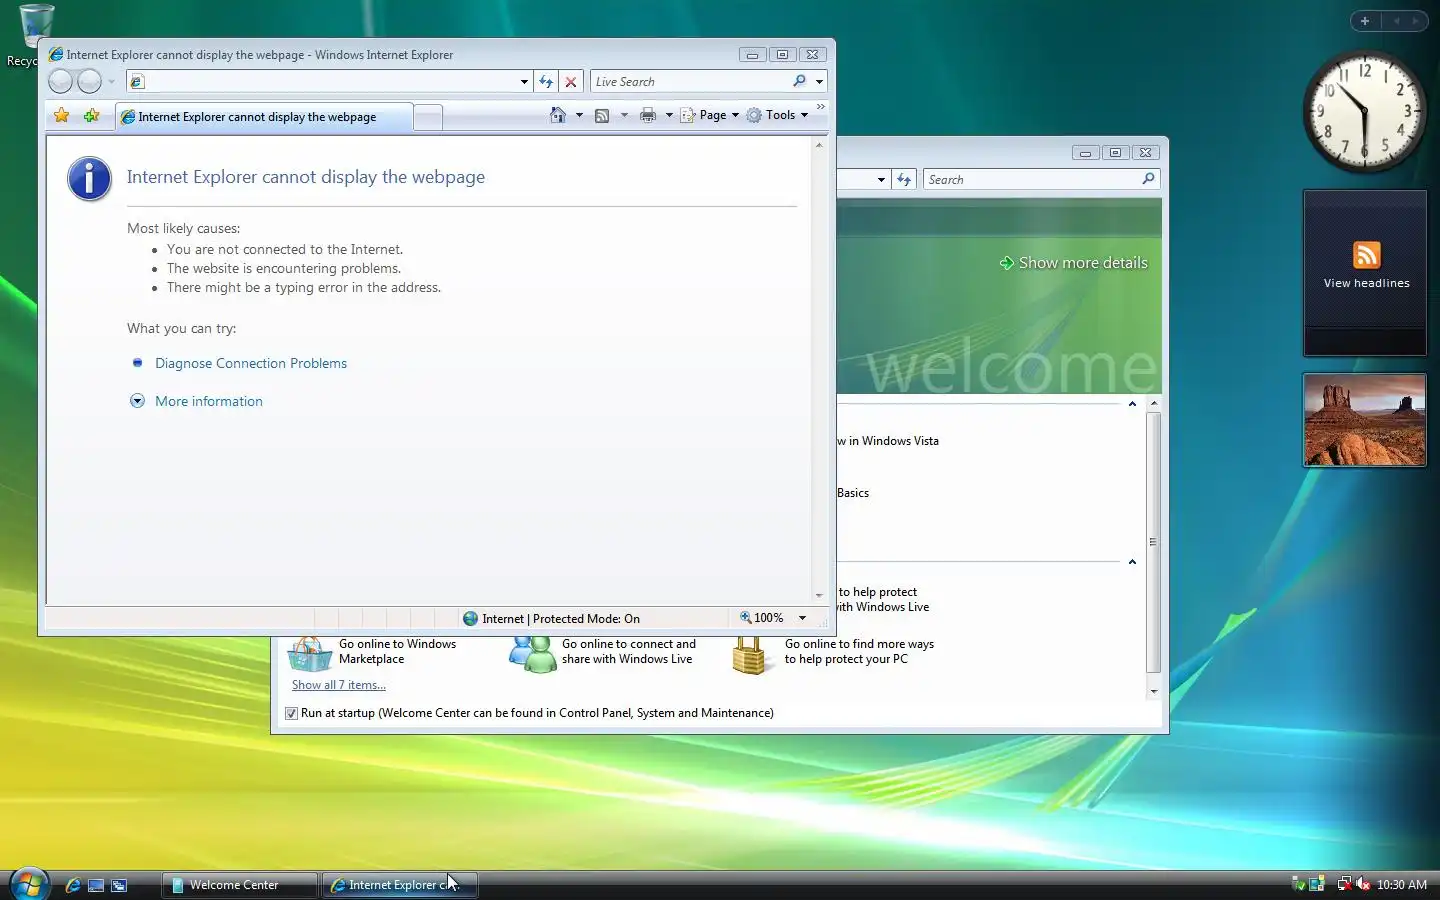Screen dimensions: 1440x900
Task: Open Welcome Center address dropdown arrow
Action: [x=881, y=179]
